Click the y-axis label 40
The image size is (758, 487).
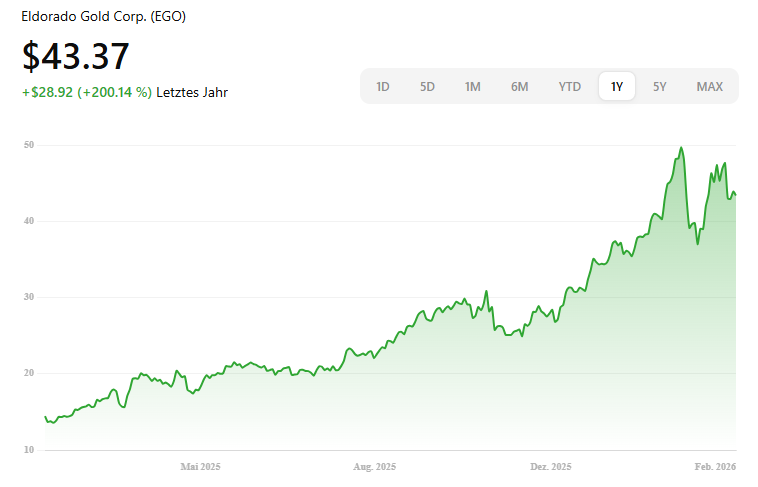click(29, 221)
